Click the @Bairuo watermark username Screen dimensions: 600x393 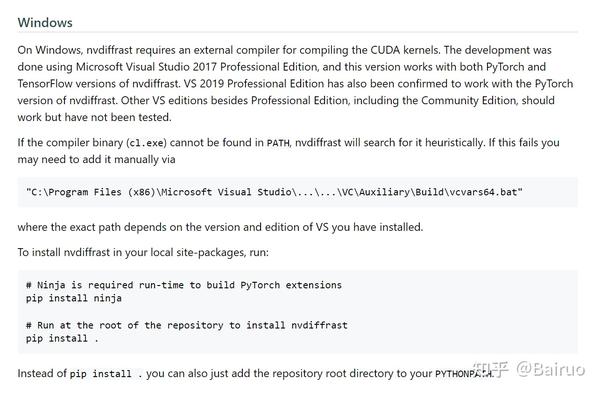[x=551, y=369]
